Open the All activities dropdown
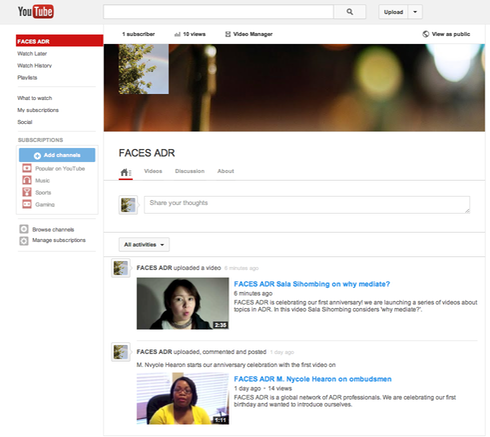This screenshot has height=437, width=490. (144, 245)
